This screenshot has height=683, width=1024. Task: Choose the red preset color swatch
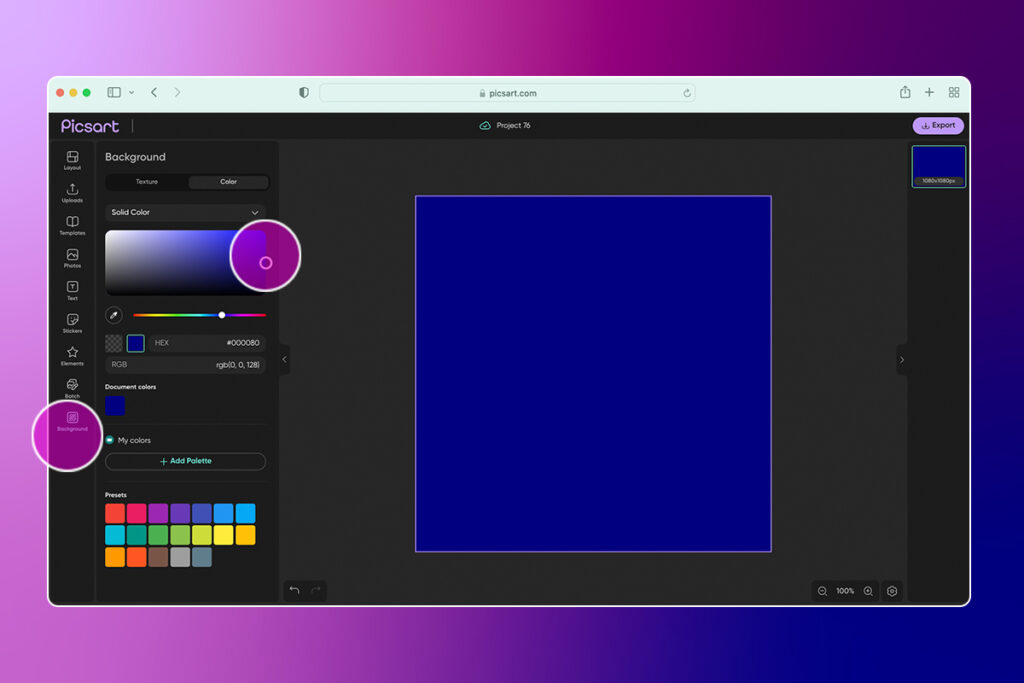(x=115, y=513)
